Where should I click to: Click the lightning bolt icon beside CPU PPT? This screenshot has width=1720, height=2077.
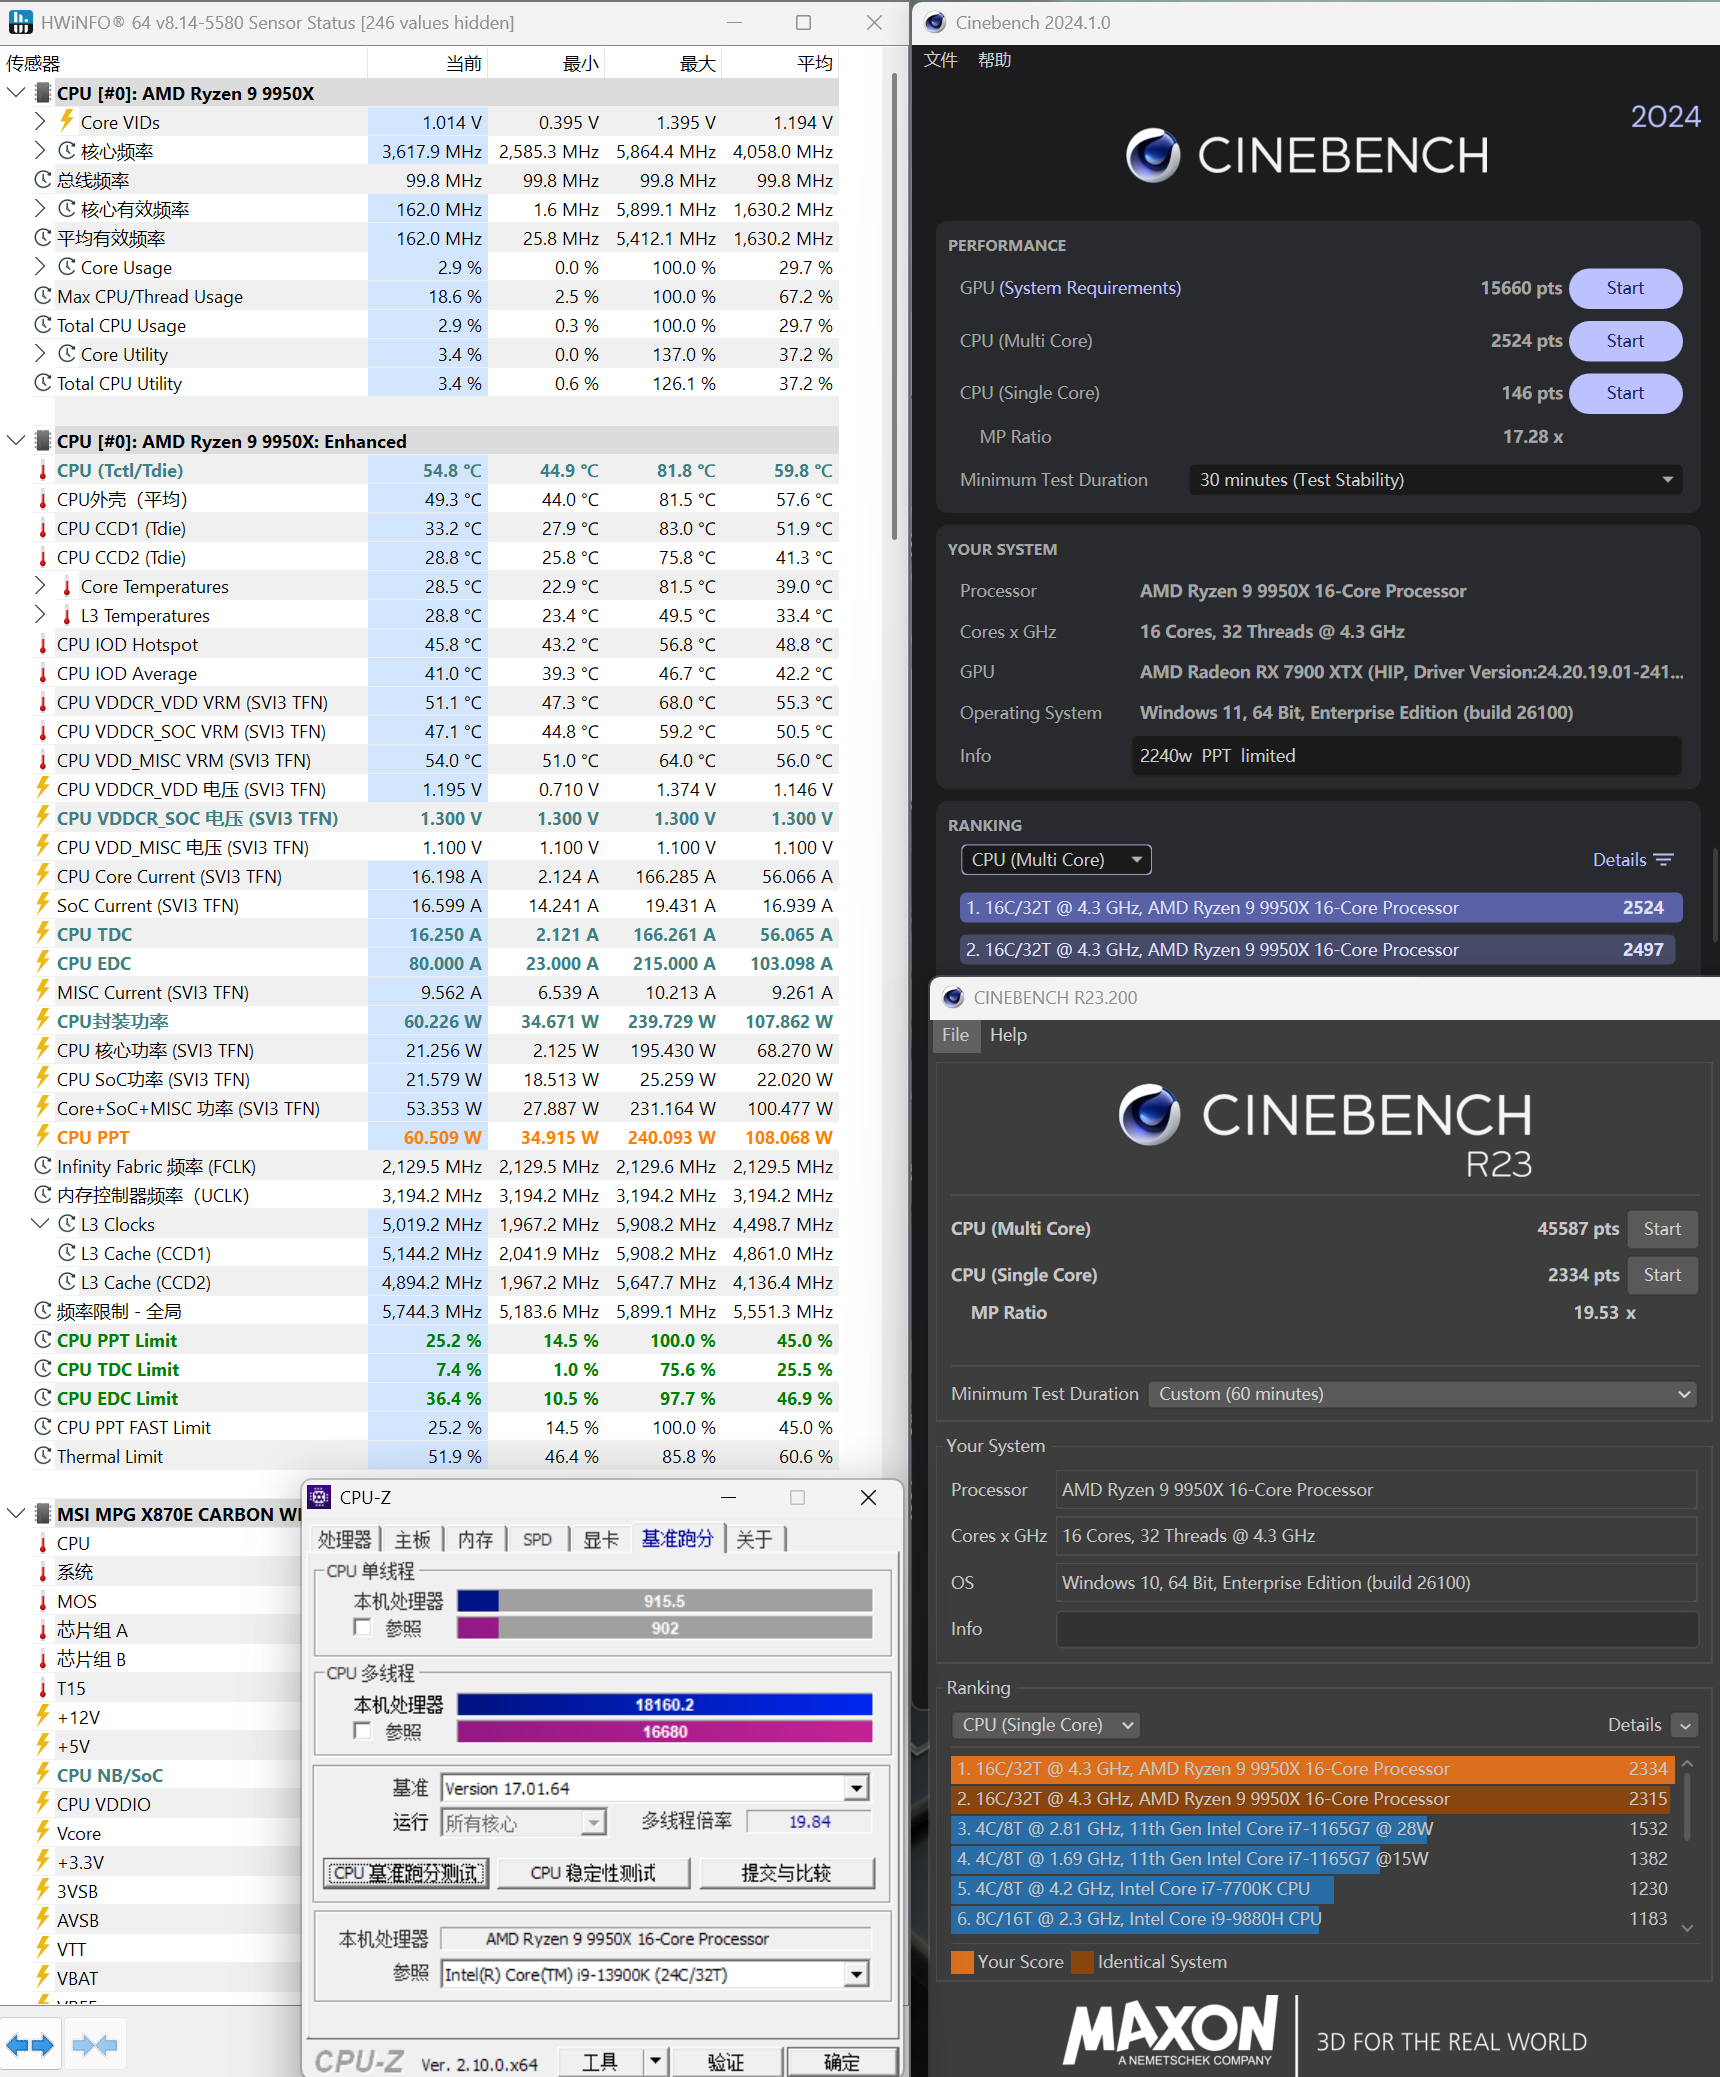[43, 1137]
